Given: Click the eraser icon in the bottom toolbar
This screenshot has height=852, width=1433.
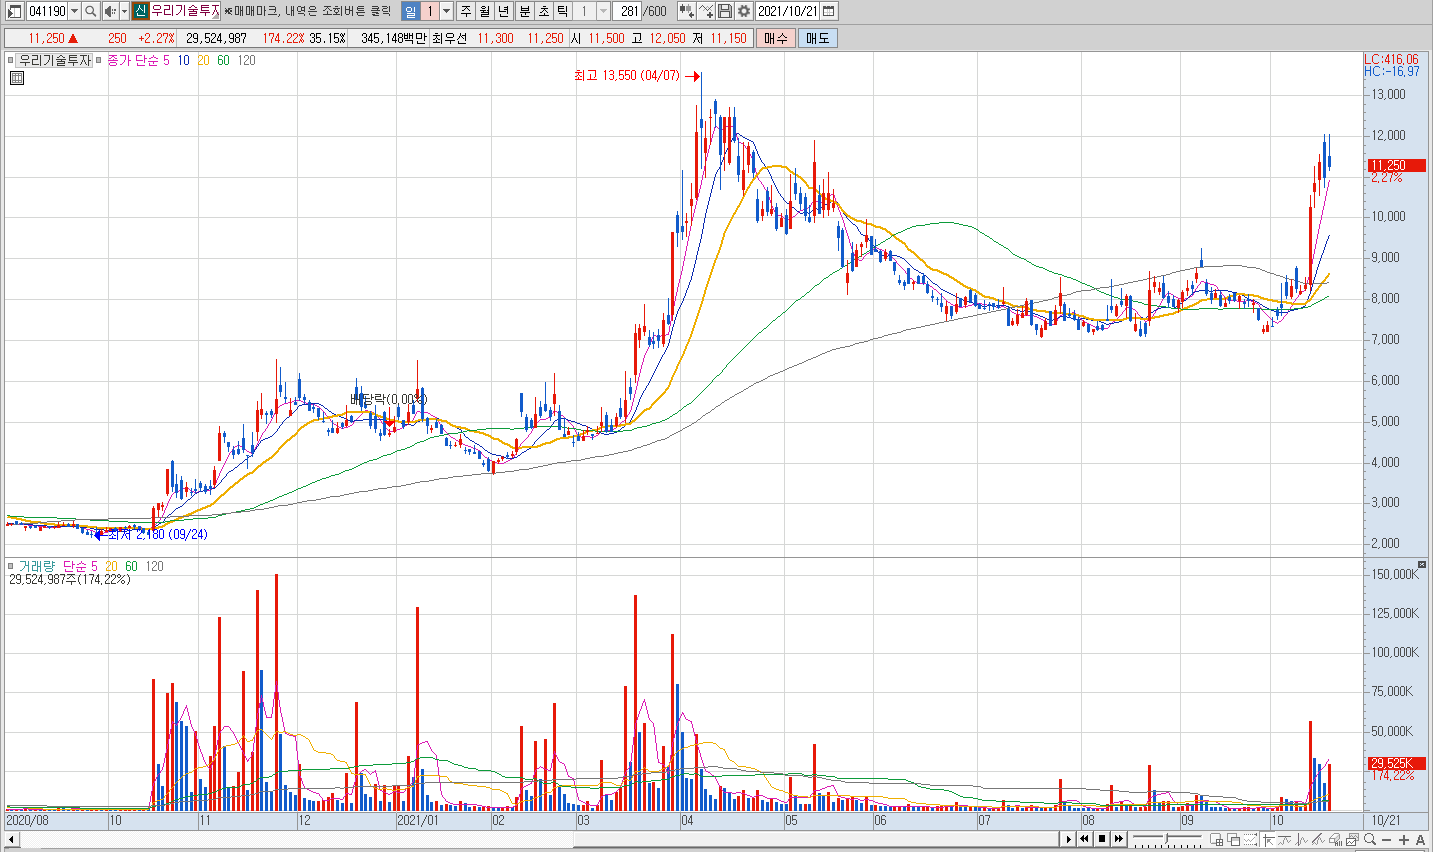Looking at the screenshot, I should [1335, 839].
